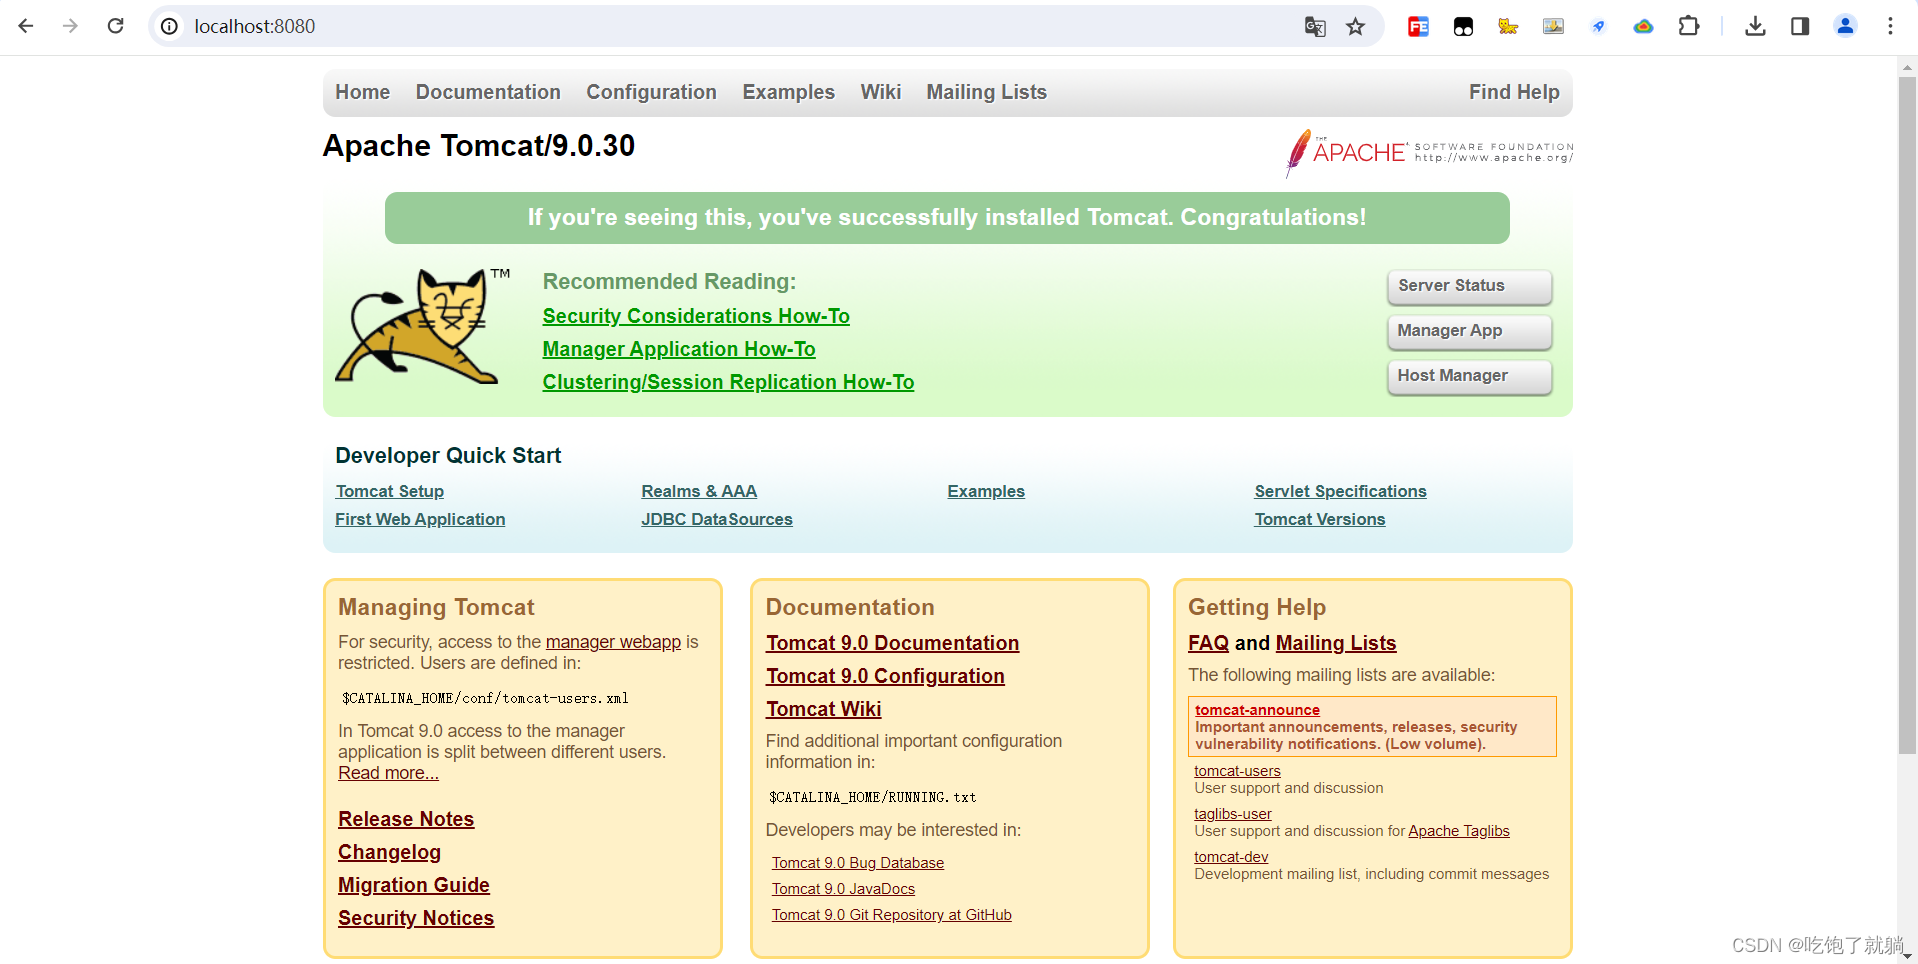Open the Home navigation item
Viewport: 1918px width, 964px height.
click(x=362, y=92)
